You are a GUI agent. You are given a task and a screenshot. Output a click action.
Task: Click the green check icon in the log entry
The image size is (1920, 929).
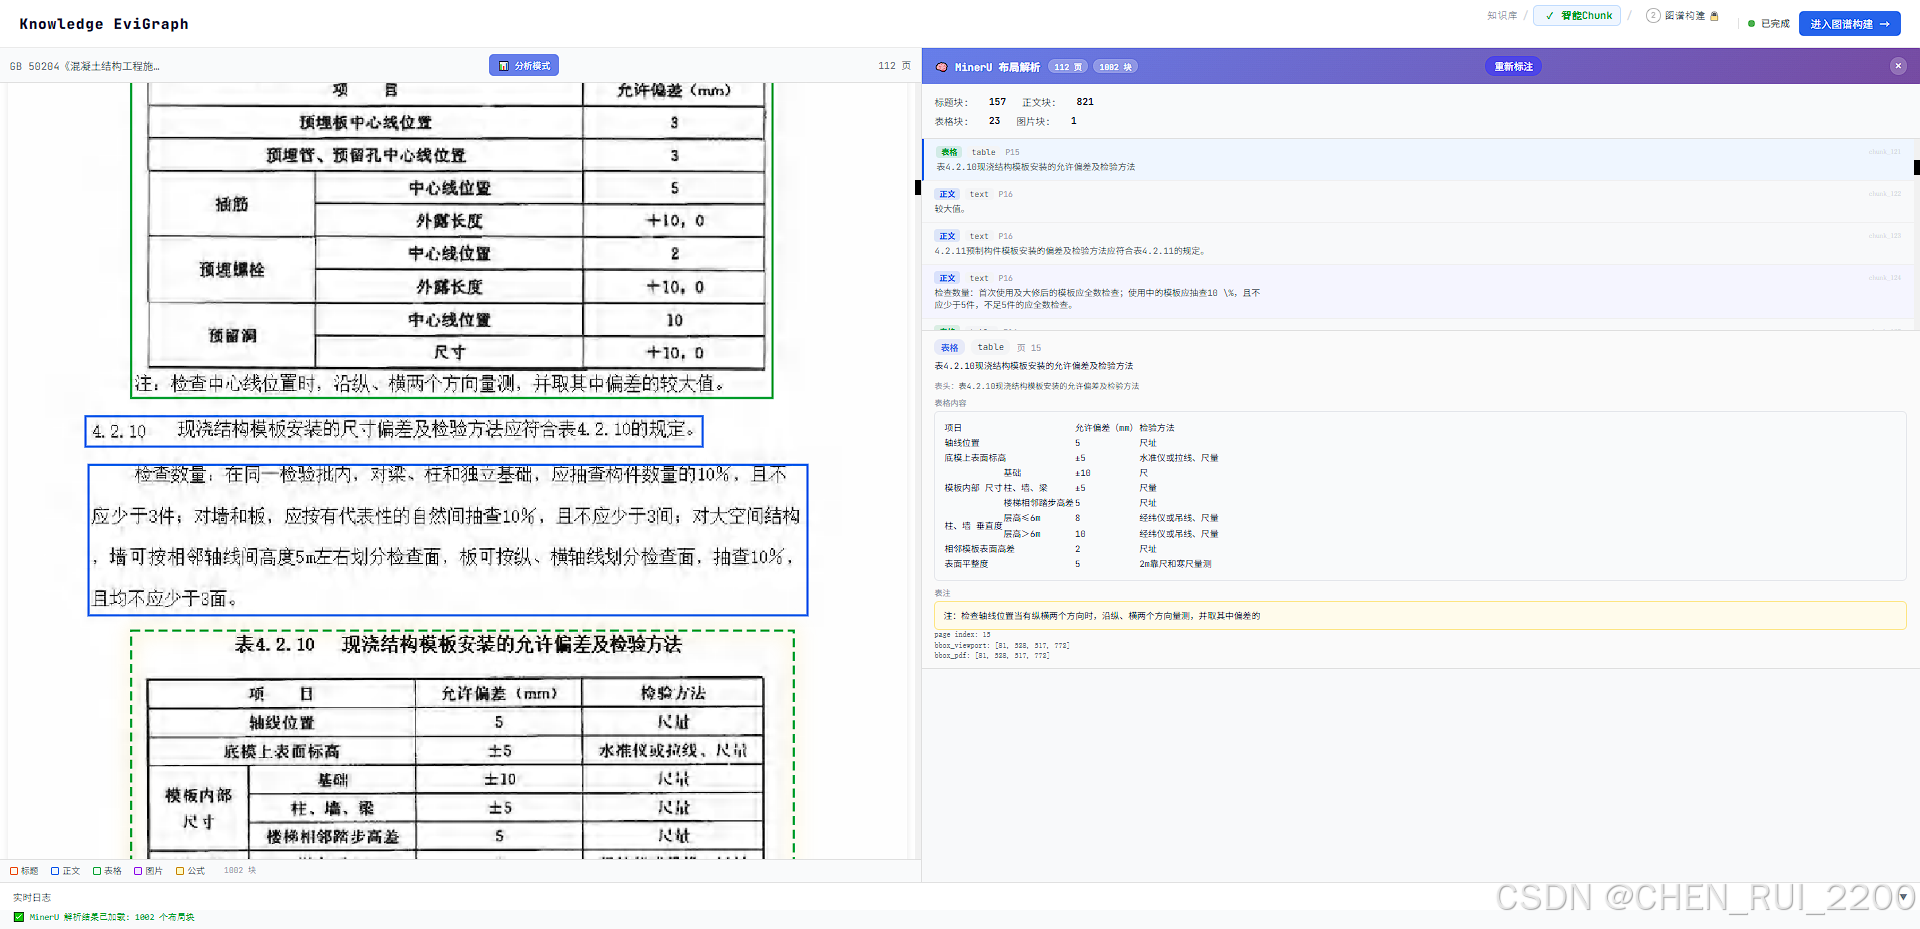point(18,917)
